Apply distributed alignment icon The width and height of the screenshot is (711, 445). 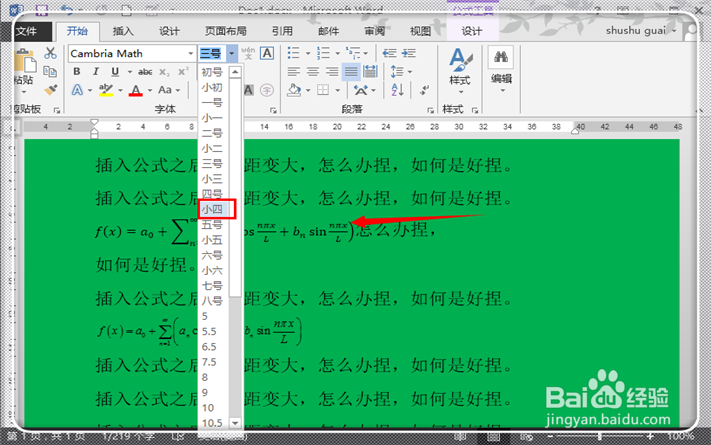(x=370, y=71)
